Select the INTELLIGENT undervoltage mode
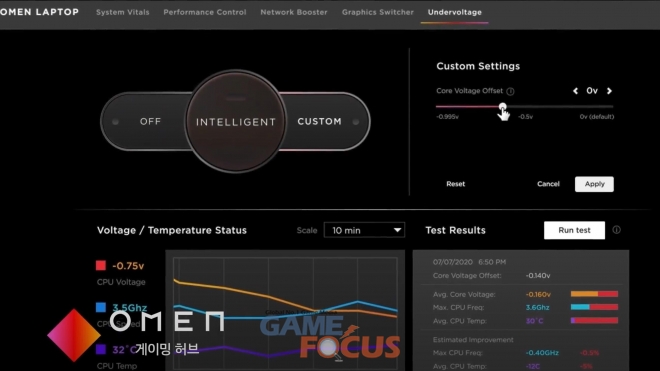The width and height of the screenshot is (660, 371). (236, 122)
